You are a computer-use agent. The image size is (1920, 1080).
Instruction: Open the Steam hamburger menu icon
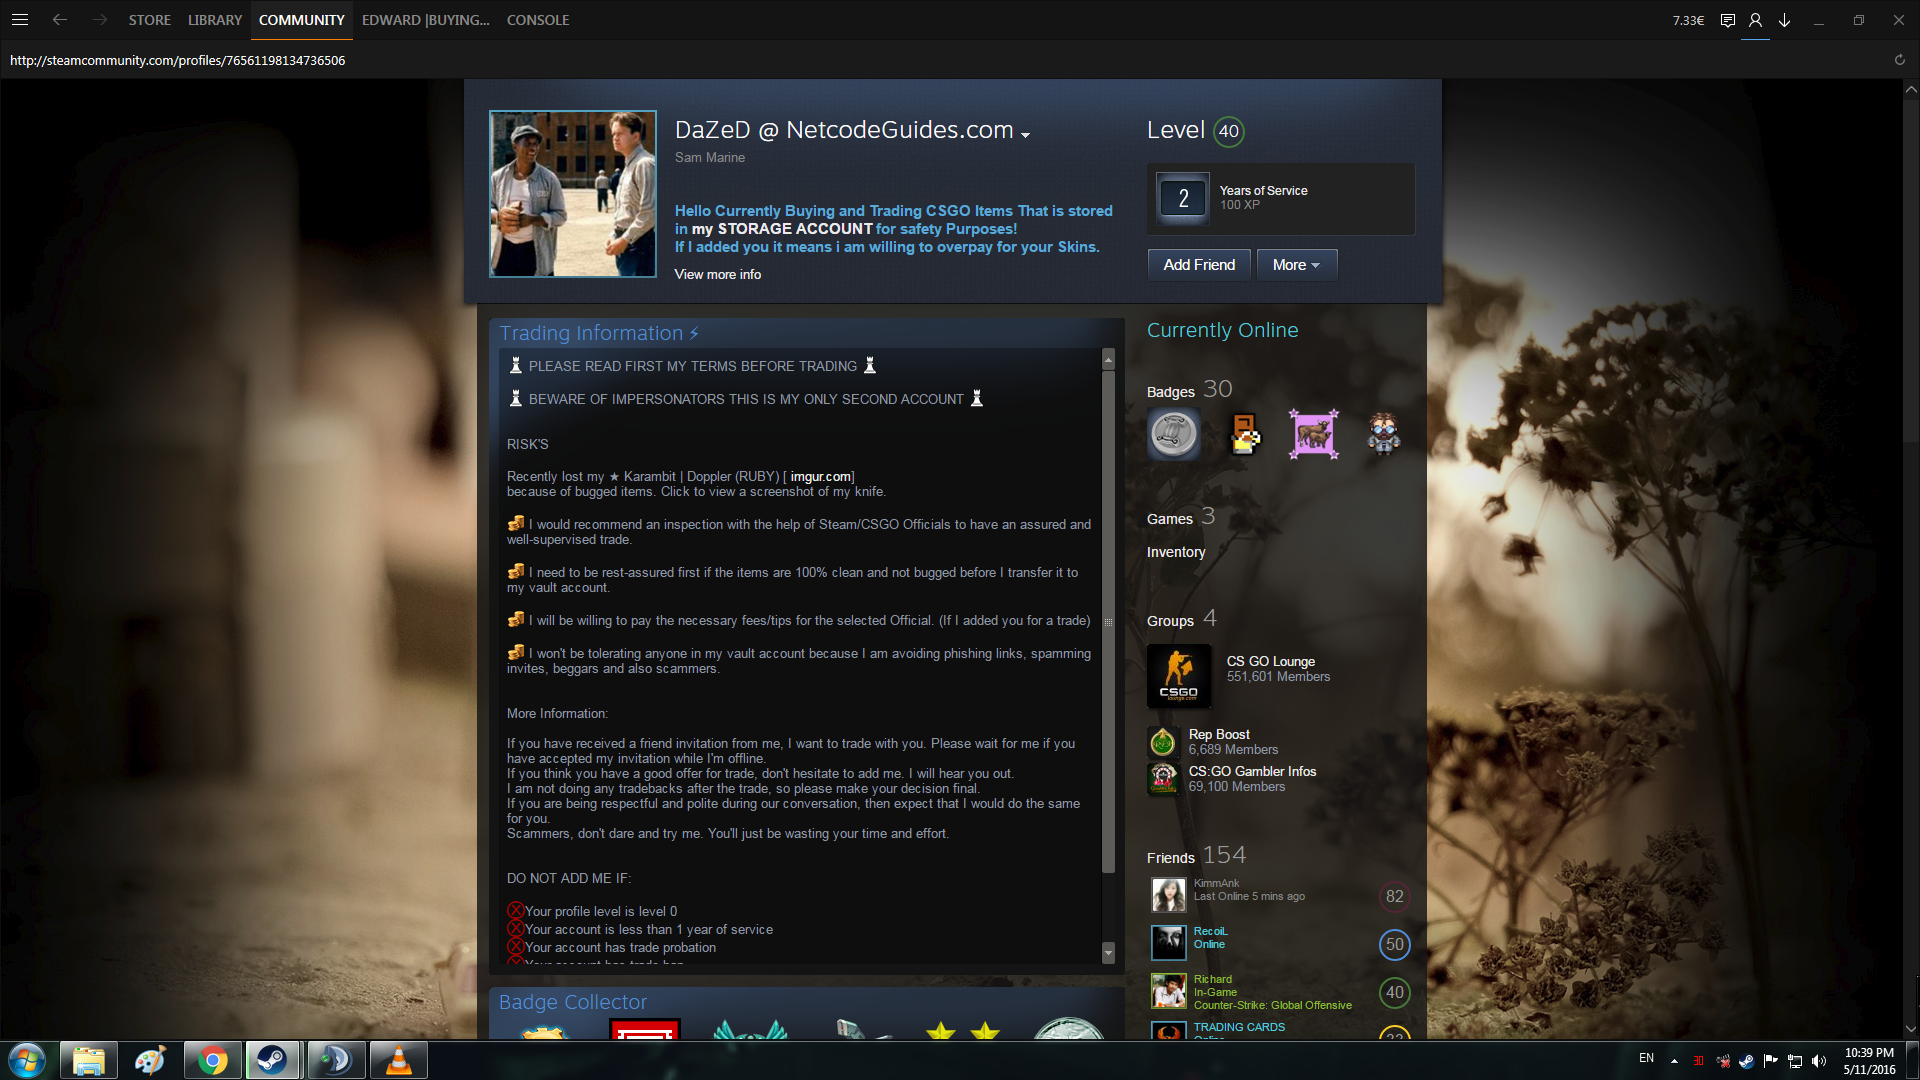pyautogui.click(x=19, y=20)
